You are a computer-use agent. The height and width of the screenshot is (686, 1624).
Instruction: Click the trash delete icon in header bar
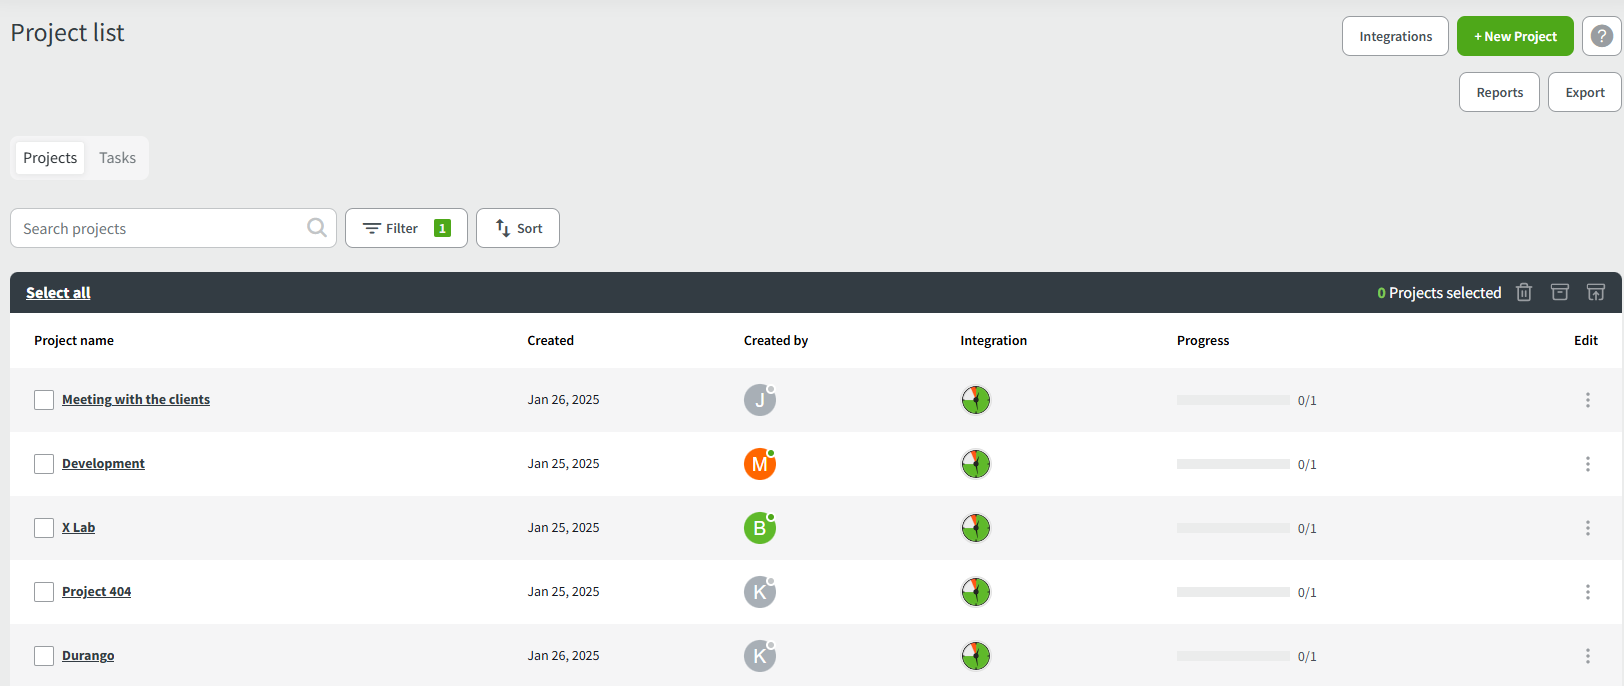(1523, 292)
